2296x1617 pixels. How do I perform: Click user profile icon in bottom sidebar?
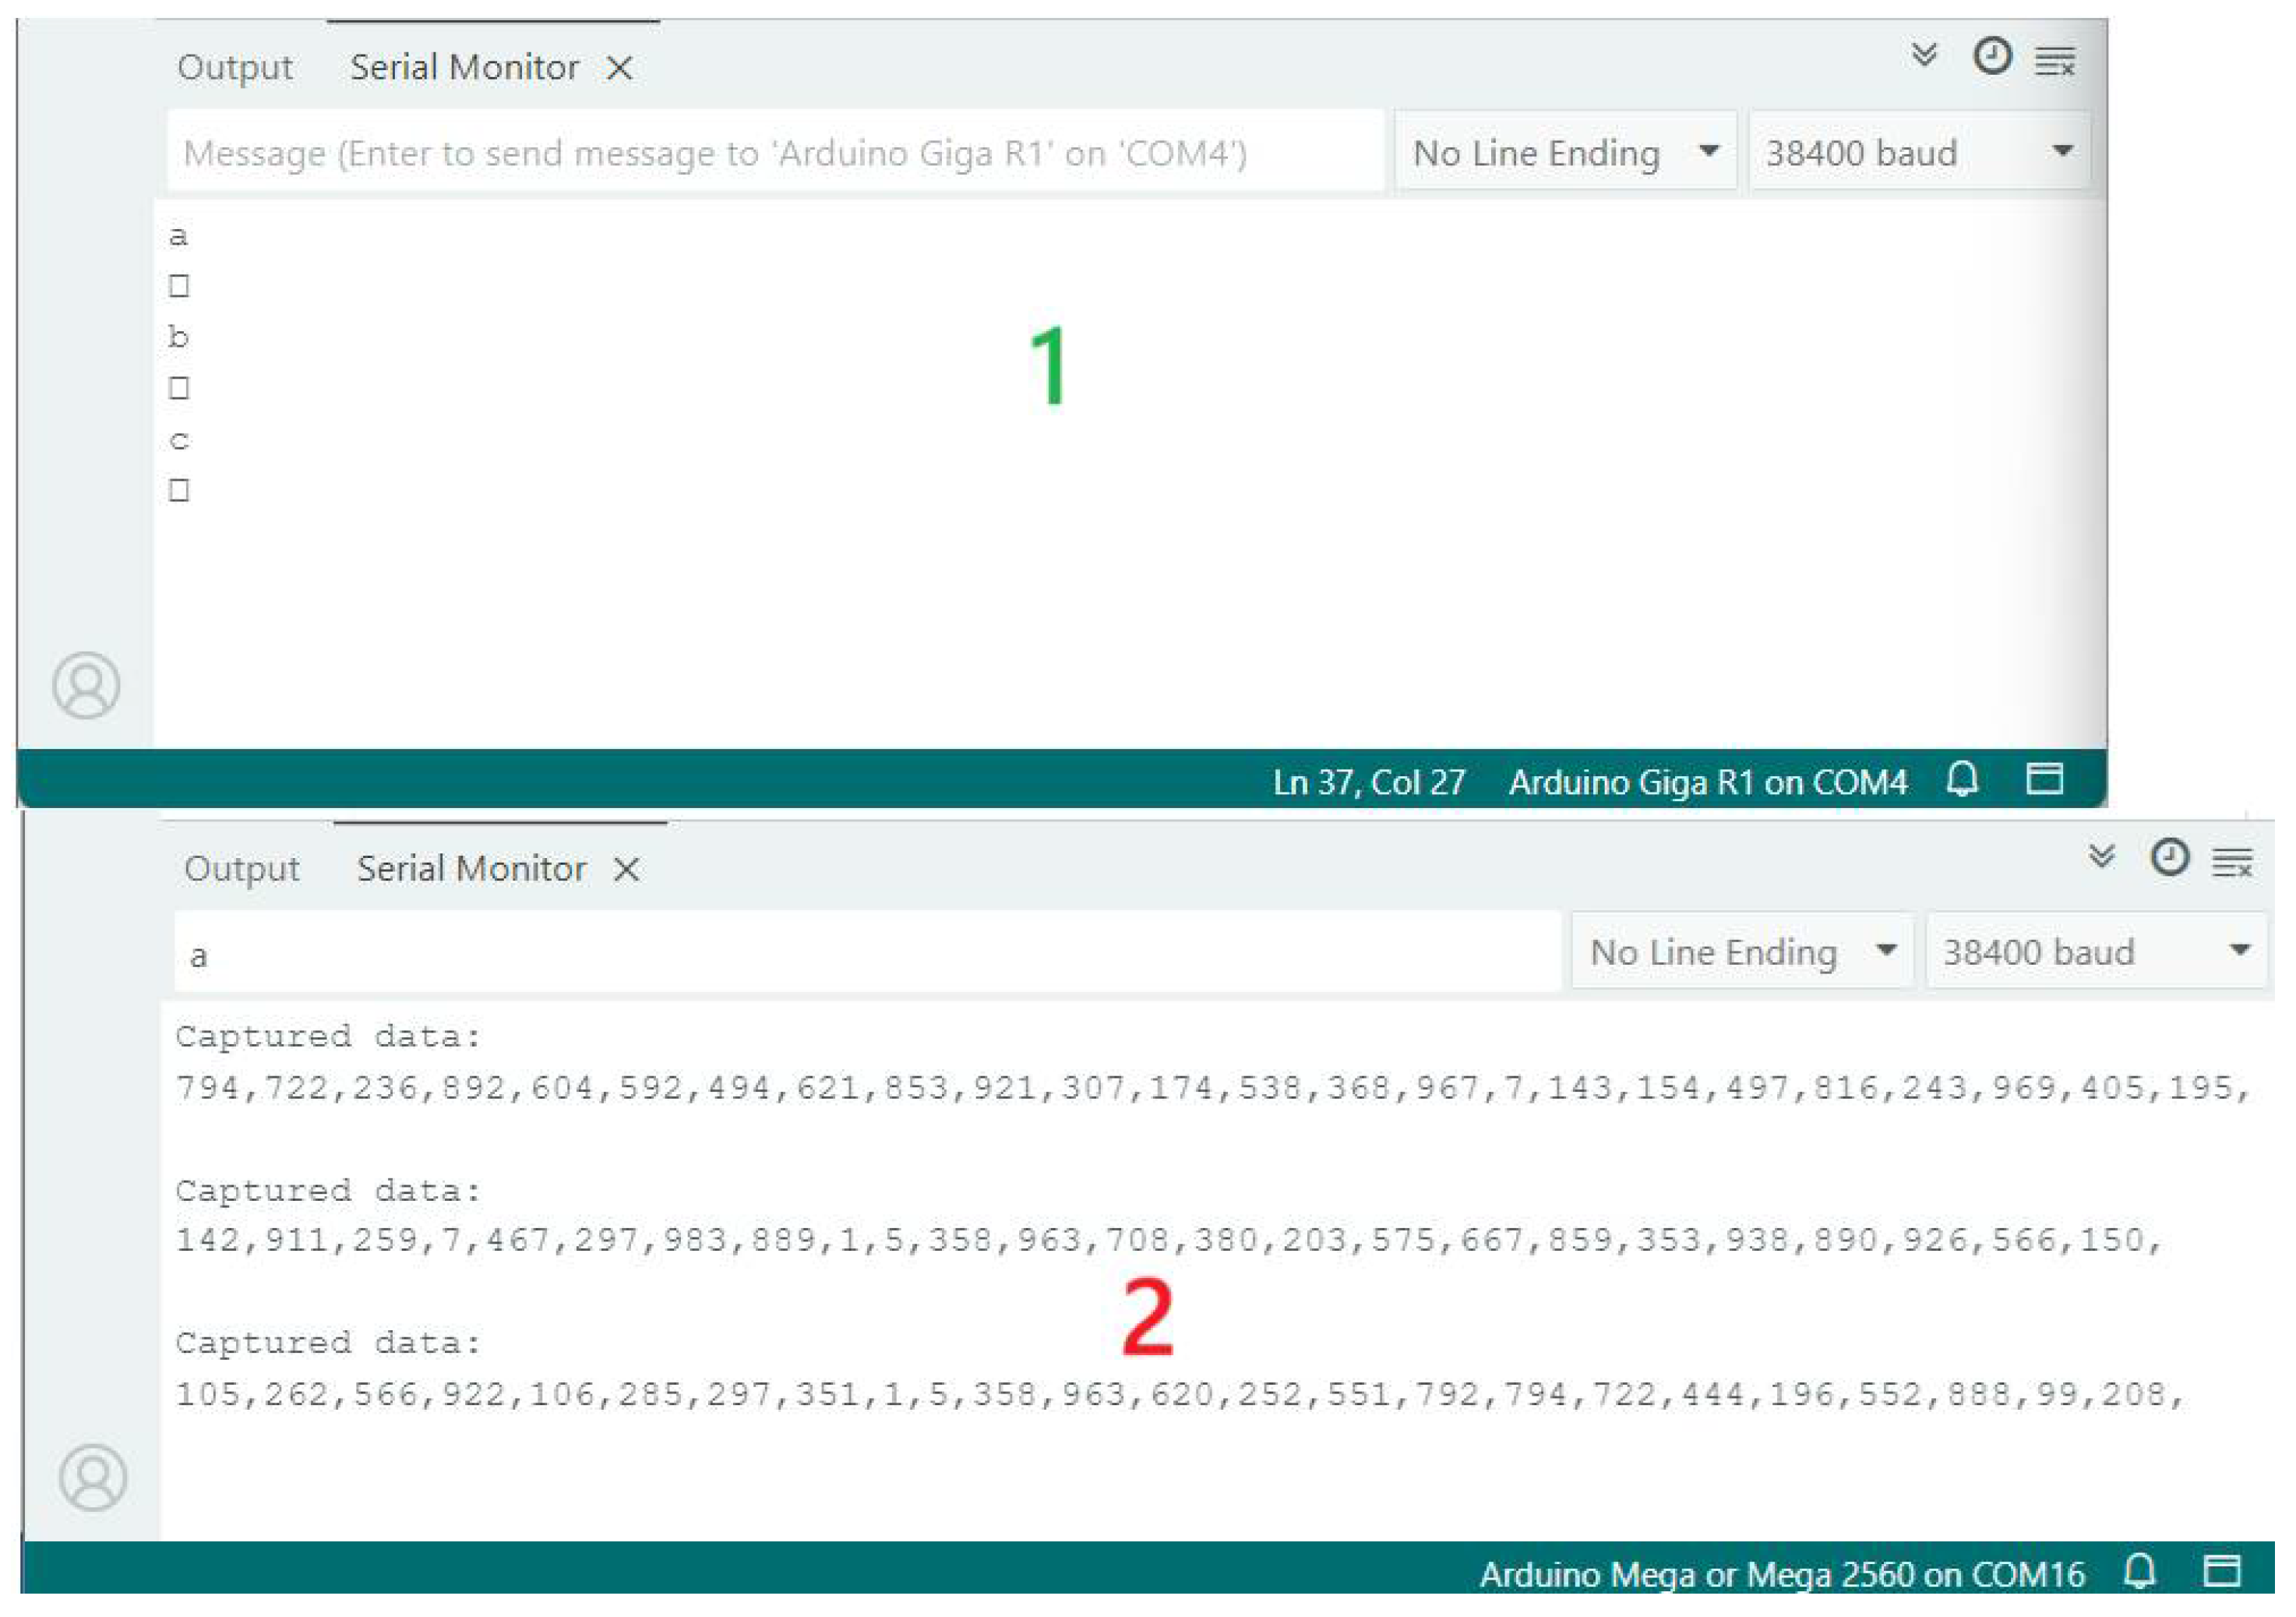click(92, 1478)
